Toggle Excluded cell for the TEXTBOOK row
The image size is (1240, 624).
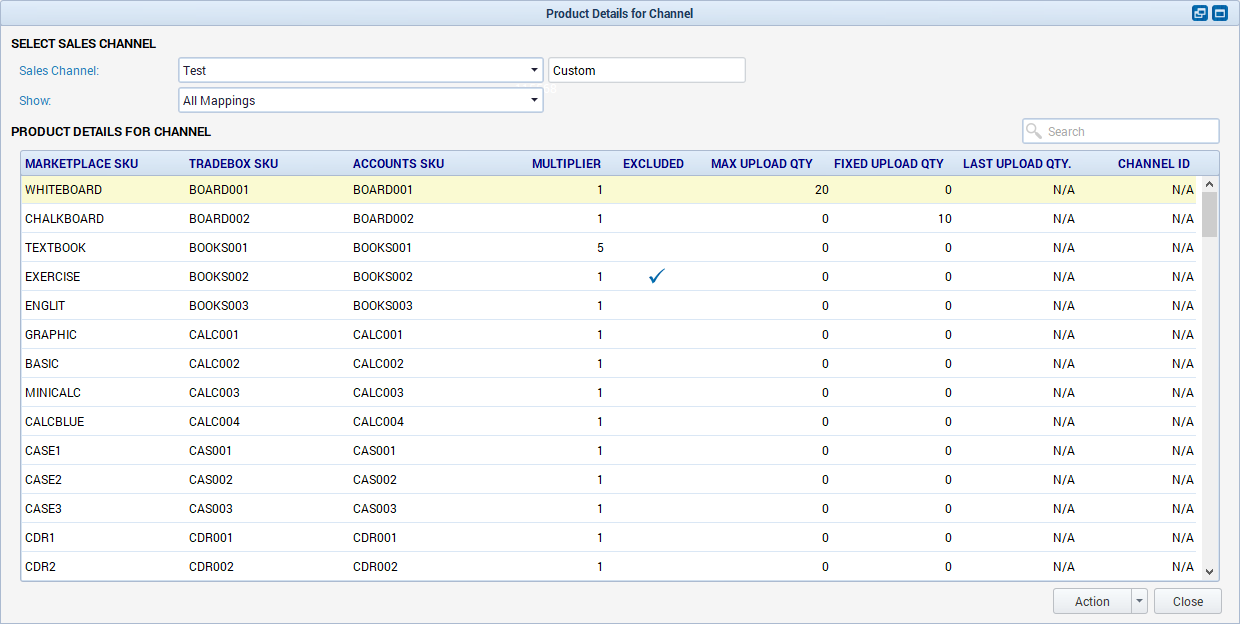click(653, 248)
